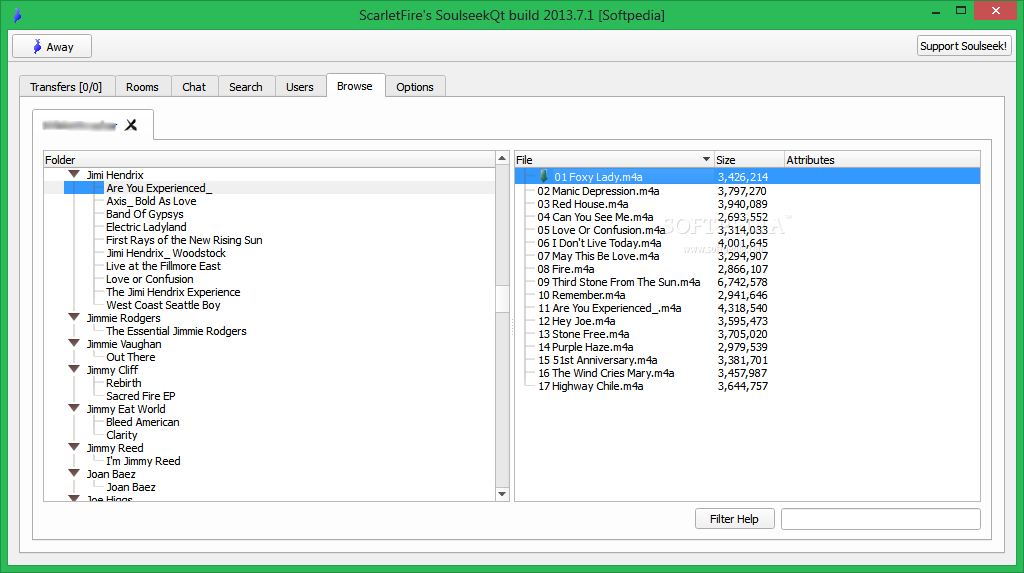This screenshot has height=573, width=1024.
Task: Select West Coast Seattle Boy folder
Action: pyautogui.click(x=163, y=305)
